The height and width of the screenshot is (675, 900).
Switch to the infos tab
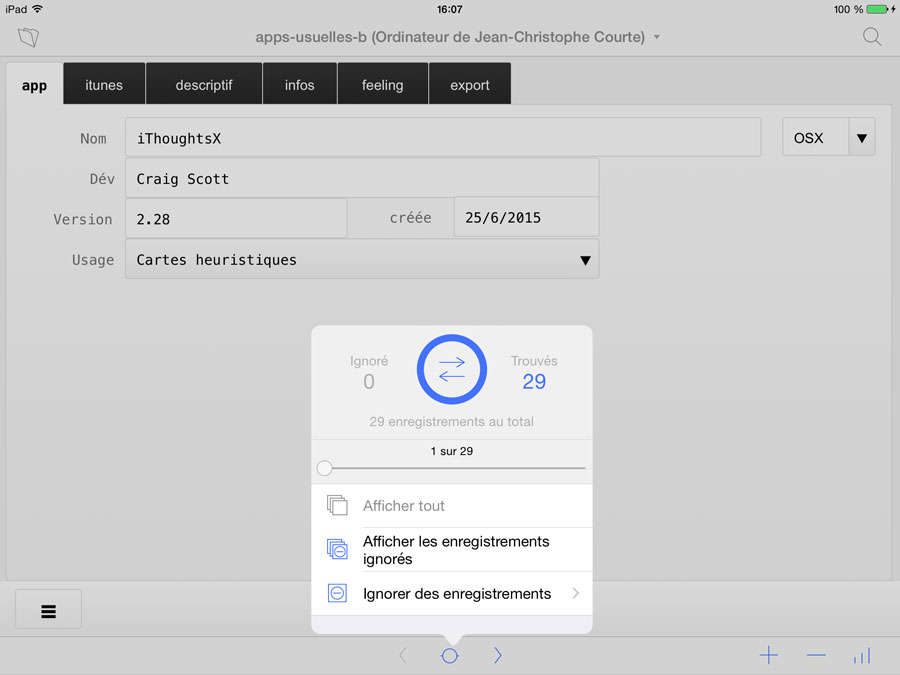click(x=300, y=84)
